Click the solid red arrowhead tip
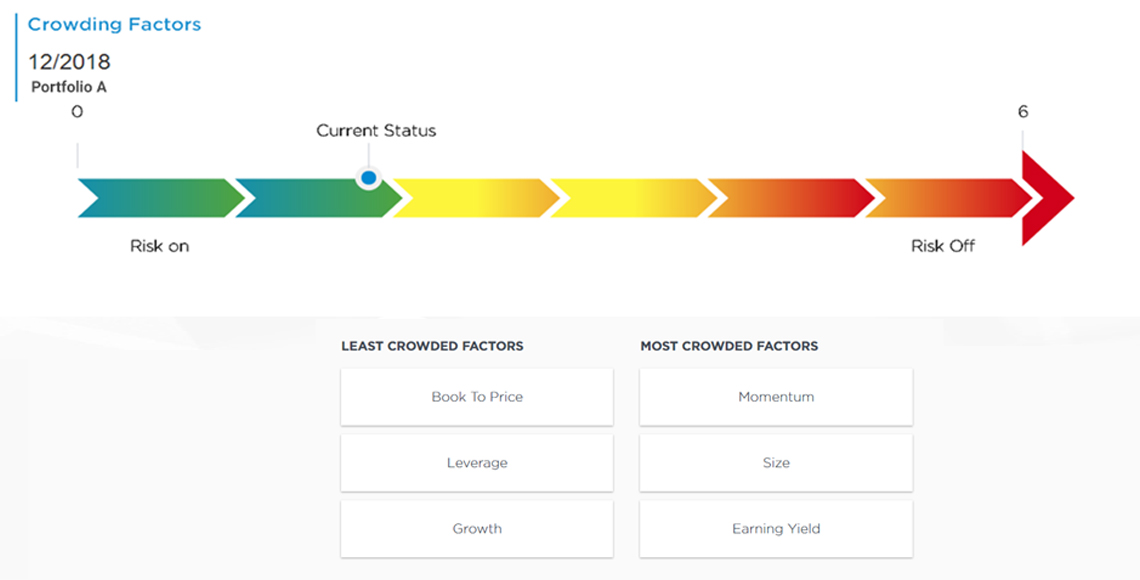The image size is (1140, 580). (1045, 198)
